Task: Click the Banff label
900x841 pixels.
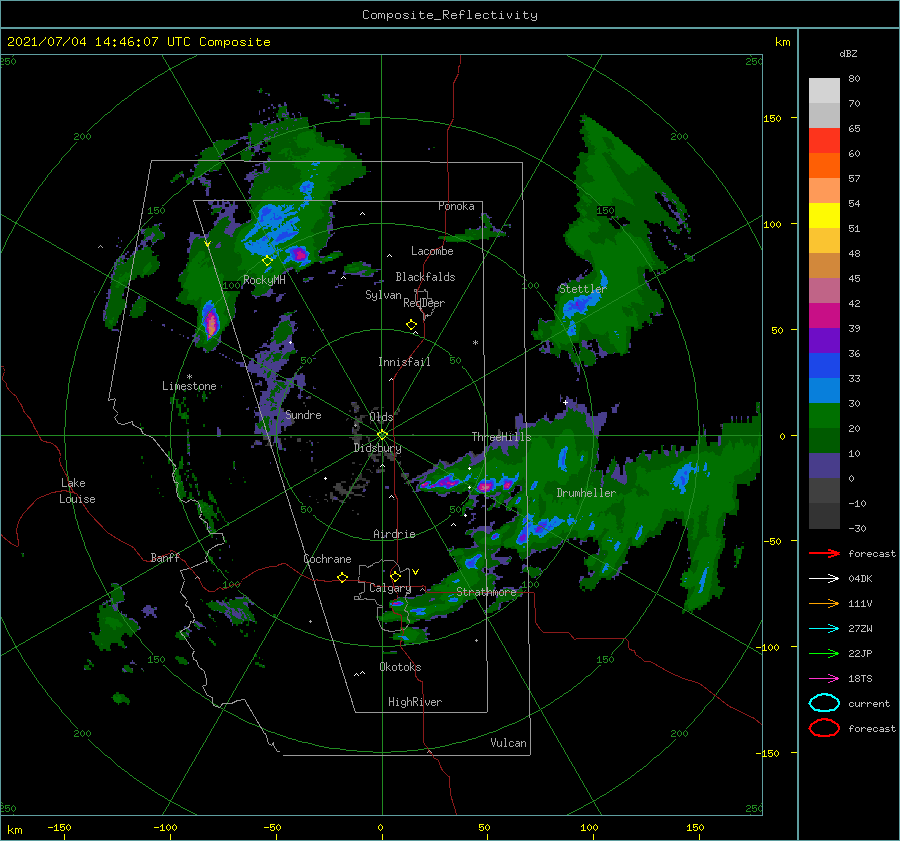Action: point(165,557)
